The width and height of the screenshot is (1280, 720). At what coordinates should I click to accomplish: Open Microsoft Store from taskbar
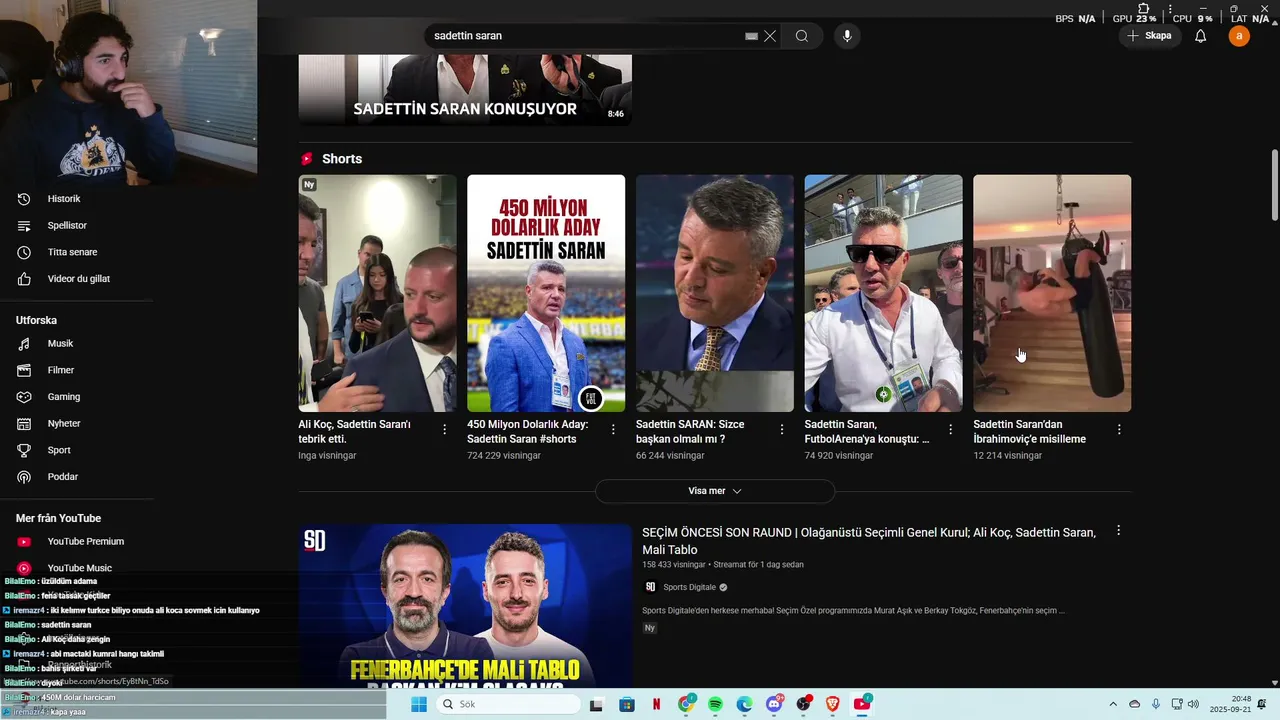tap(627, 704)
